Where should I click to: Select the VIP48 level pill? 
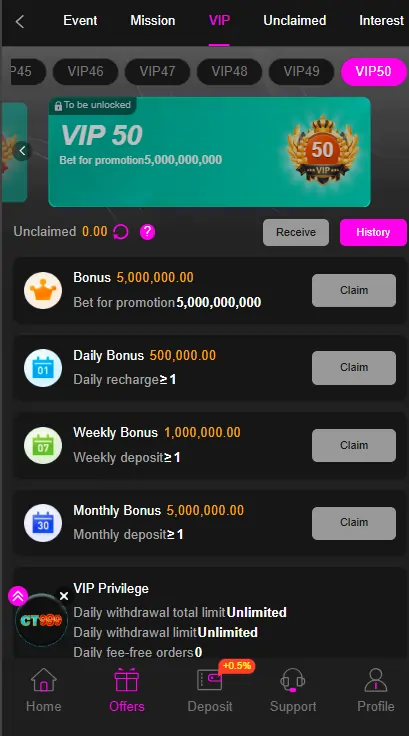[229, 72]
